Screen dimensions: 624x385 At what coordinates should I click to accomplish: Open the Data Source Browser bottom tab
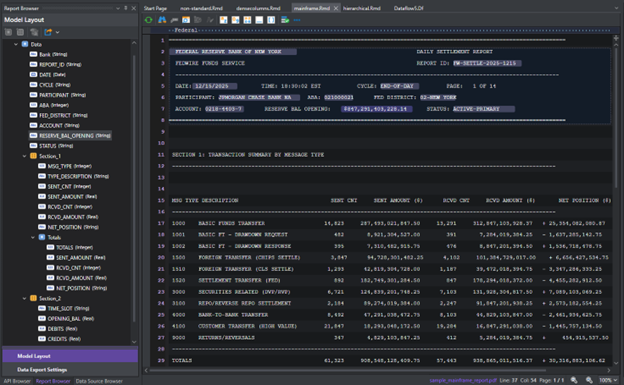point(99,381)
